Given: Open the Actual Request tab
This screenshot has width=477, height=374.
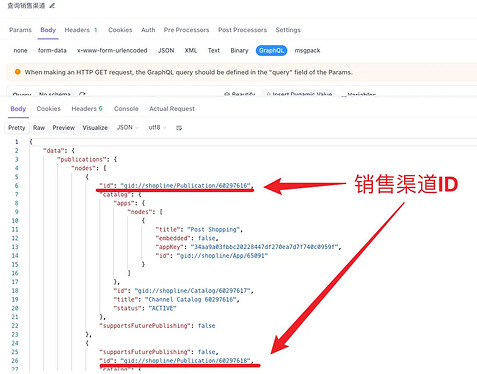Looking at the screenshot, I should [172, 109].
